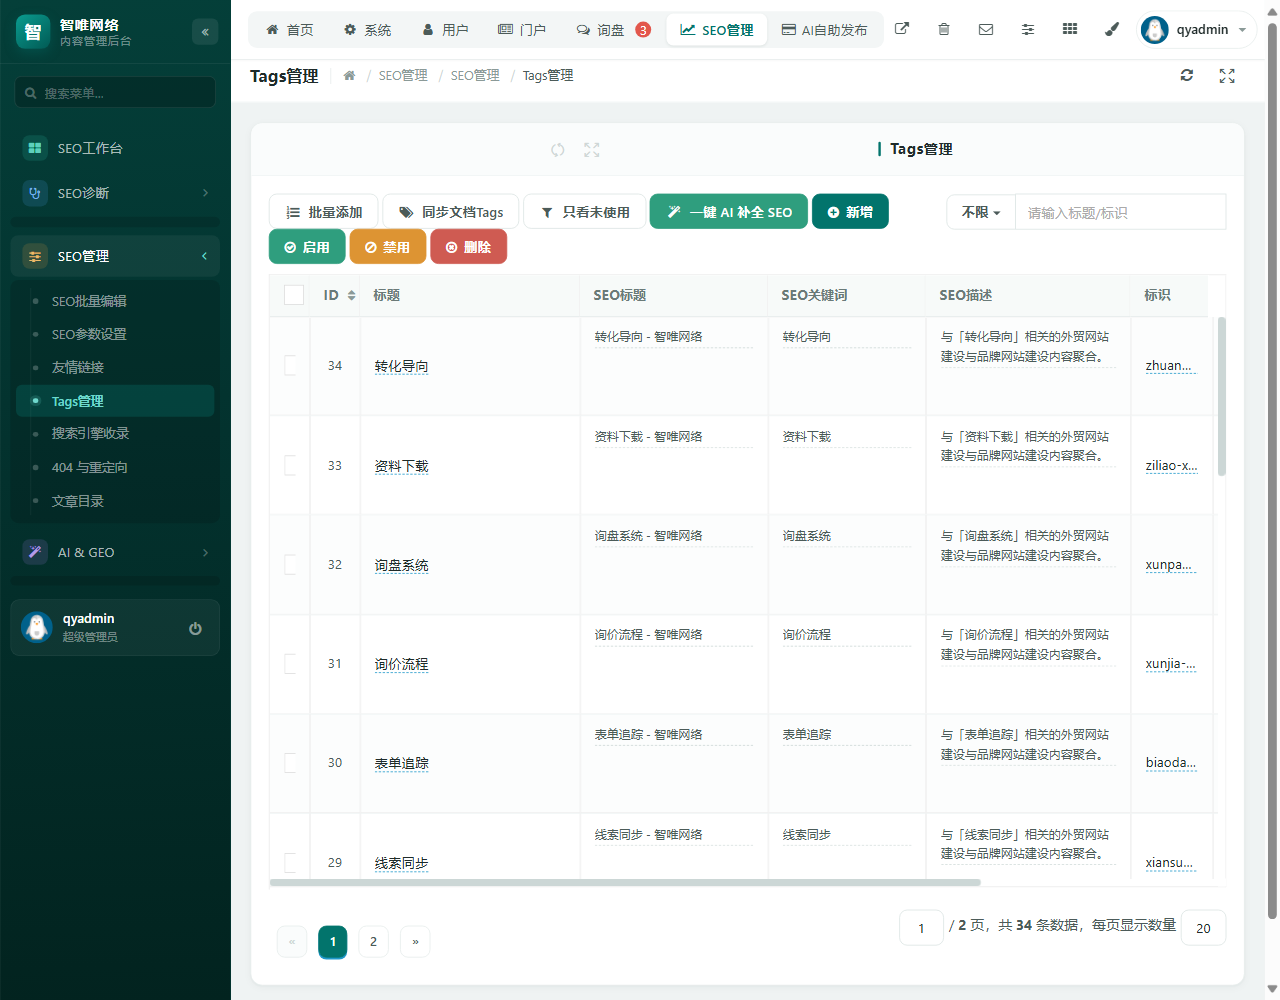This screenshot has width=1280, height=1000.
Task: Click the panel expand icon beside Tags管理 title
Action: point(592,149)
